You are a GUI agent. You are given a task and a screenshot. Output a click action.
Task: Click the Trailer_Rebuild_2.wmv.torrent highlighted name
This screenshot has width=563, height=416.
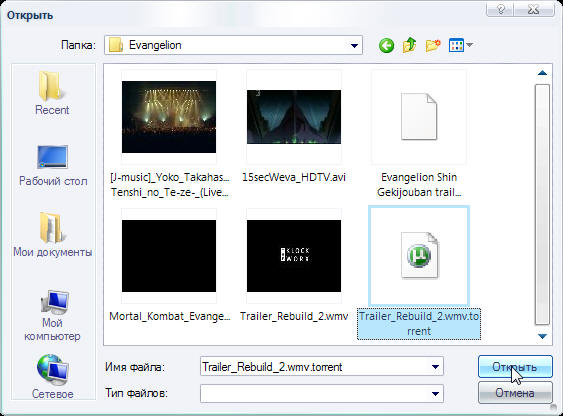[x=419, y=324]
